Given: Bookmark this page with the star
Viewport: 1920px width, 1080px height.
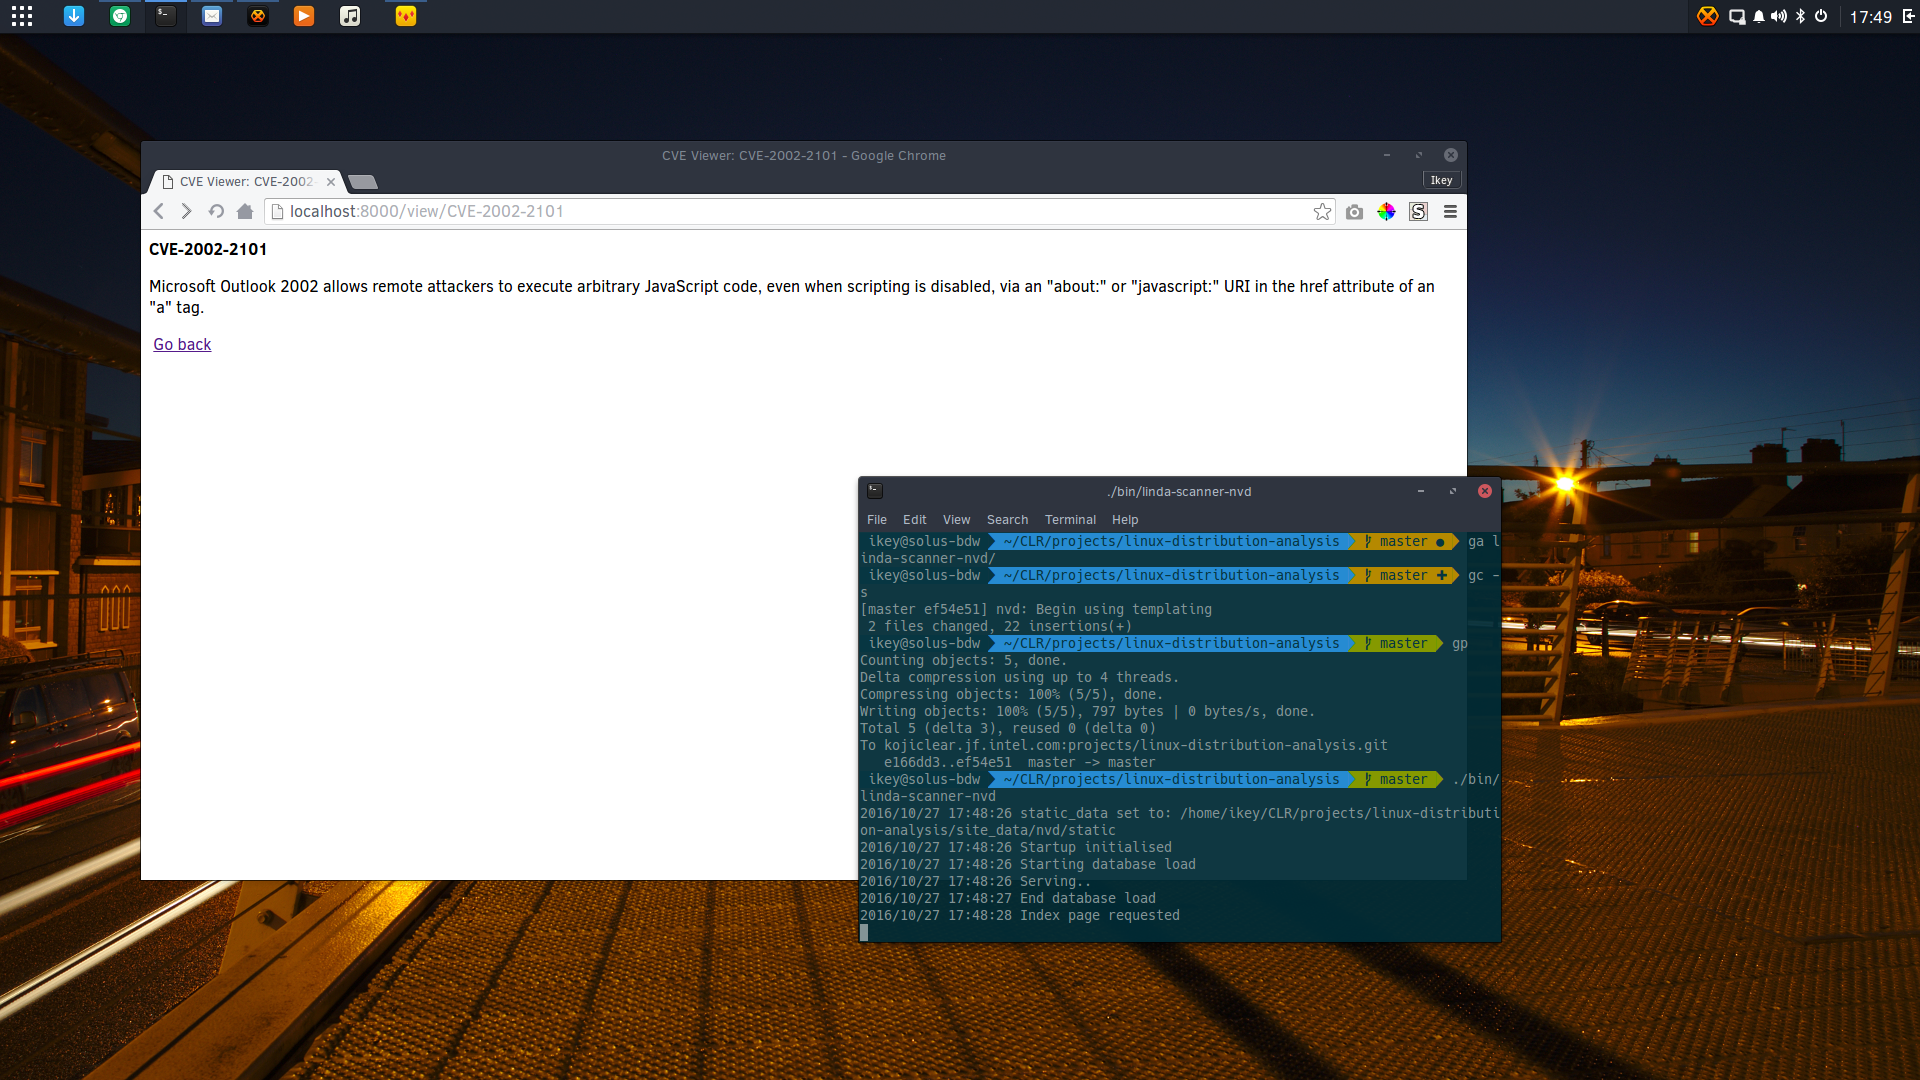Looking at the screenshot, I should click(x=1322, y=211).
